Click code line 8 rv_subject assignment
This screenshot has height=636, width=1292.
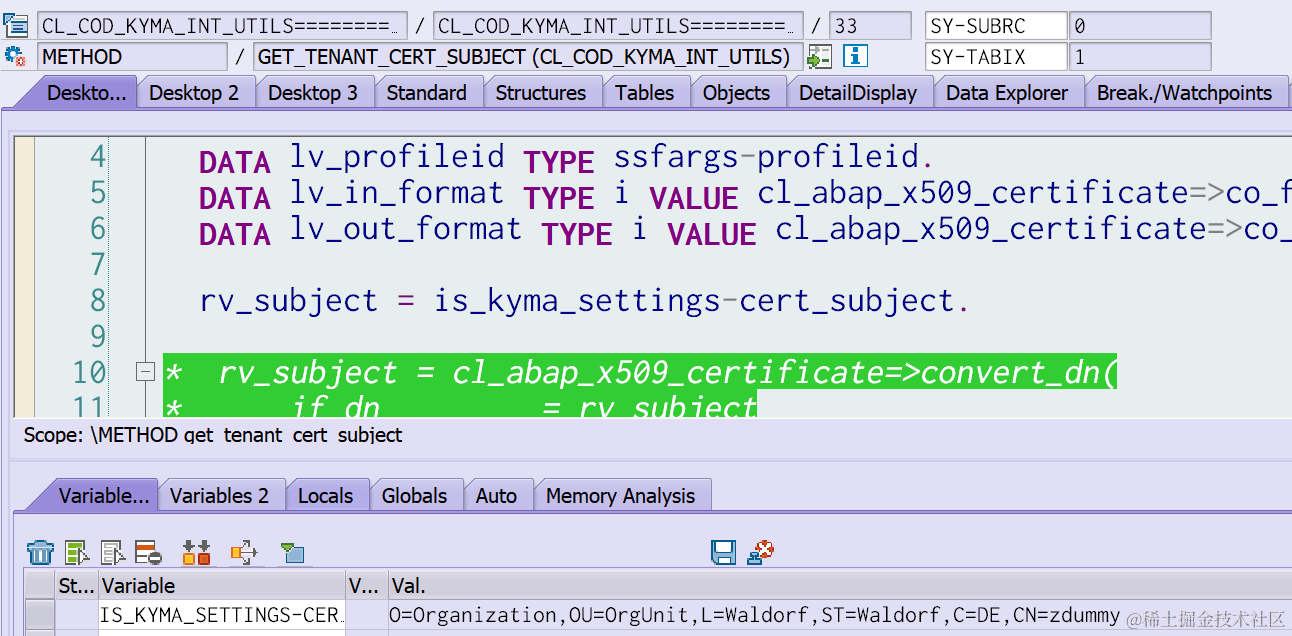coord(584,300)
